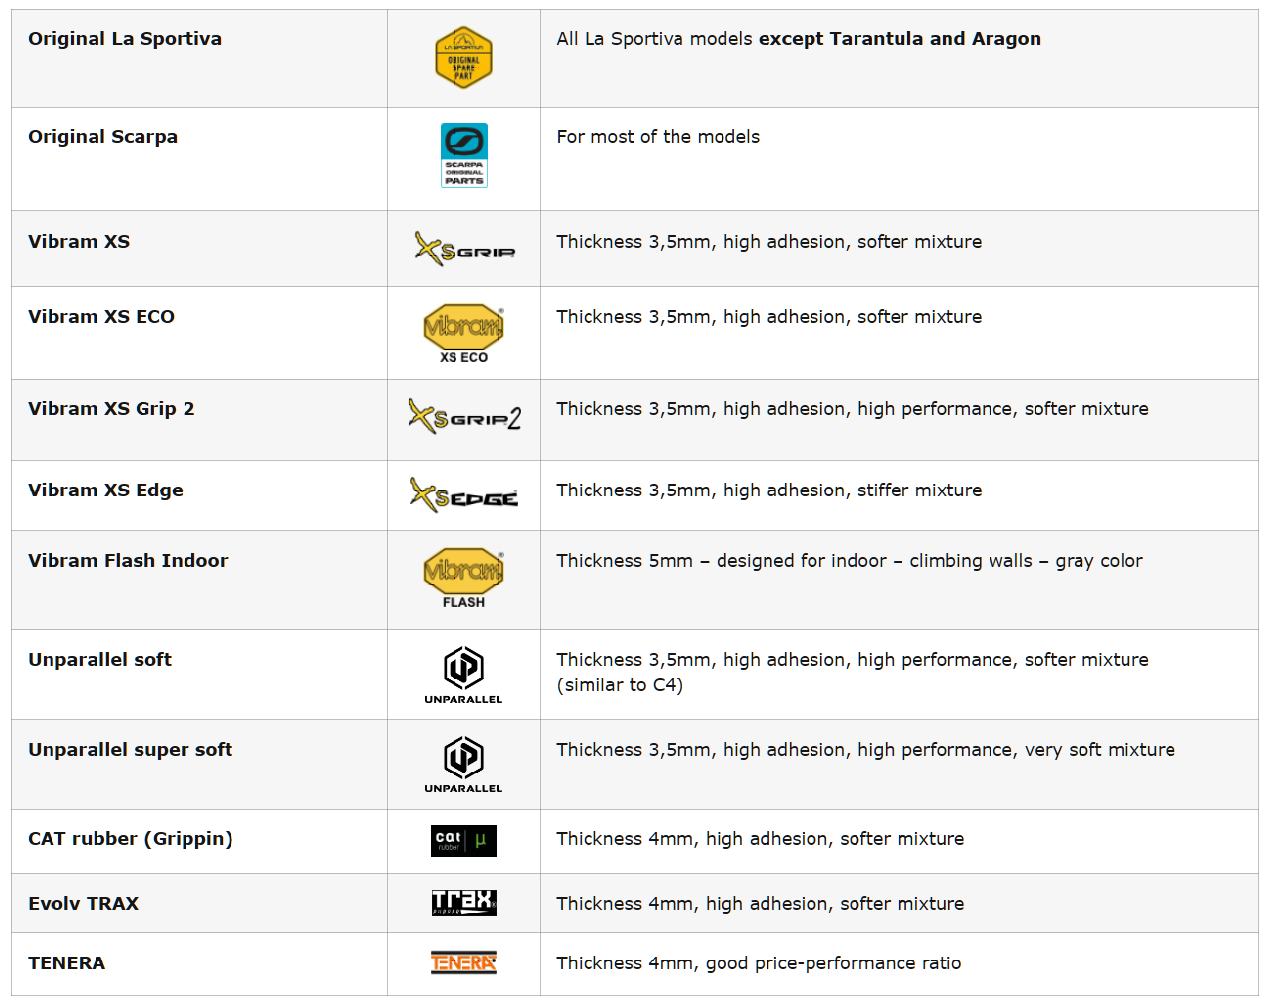1271x1006 pixels.
Task: Select the Original La Sportiva label
Action: point(125,39)
